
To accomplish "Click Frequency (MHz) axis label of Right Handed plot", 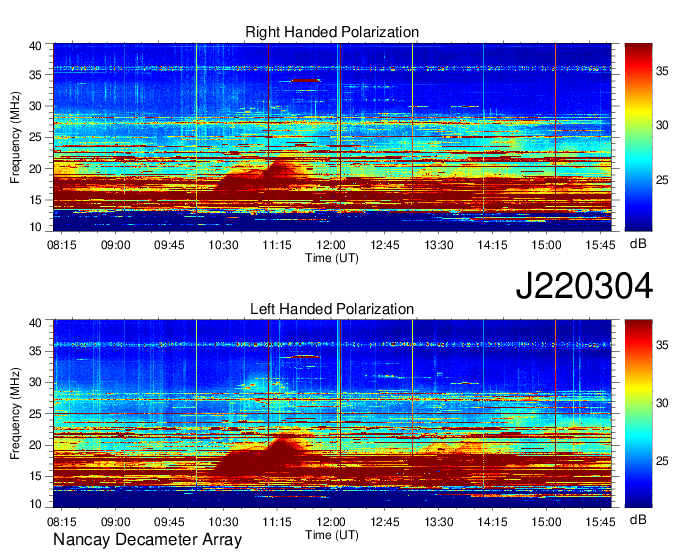I will coord(15,138).
